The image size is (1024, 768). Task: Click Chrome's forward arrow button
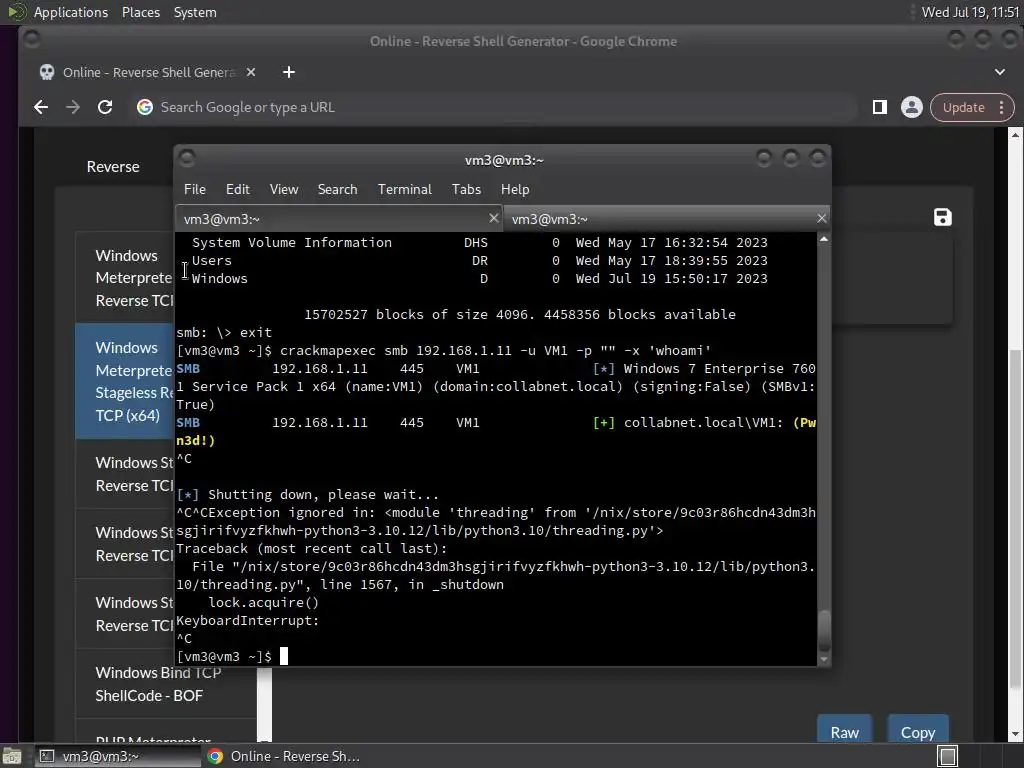click(x=72, y=107)
